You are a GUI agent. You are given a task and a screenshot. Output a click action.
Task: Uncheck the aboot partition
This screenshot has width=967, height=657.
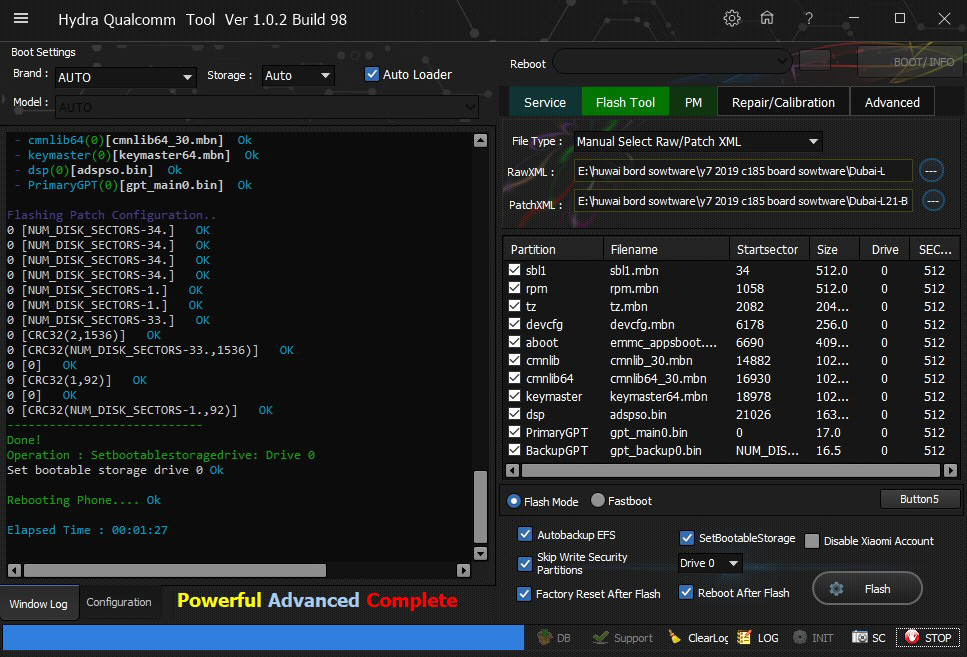point(514,341)
